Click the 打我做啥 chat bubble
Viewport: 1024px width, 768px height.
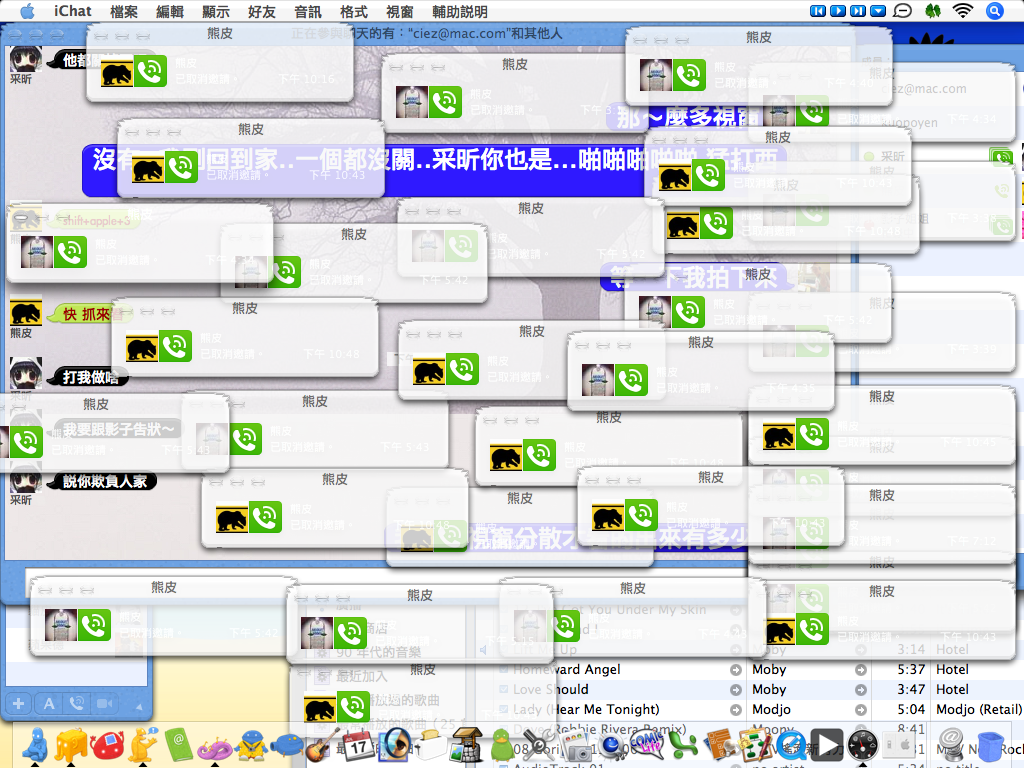pos(90,377)
